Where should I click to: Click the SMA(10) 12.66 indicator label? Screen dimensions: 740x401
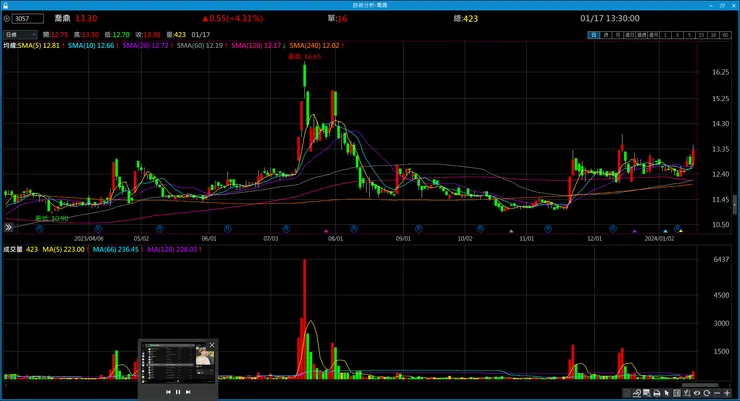[x=91, y=45]
